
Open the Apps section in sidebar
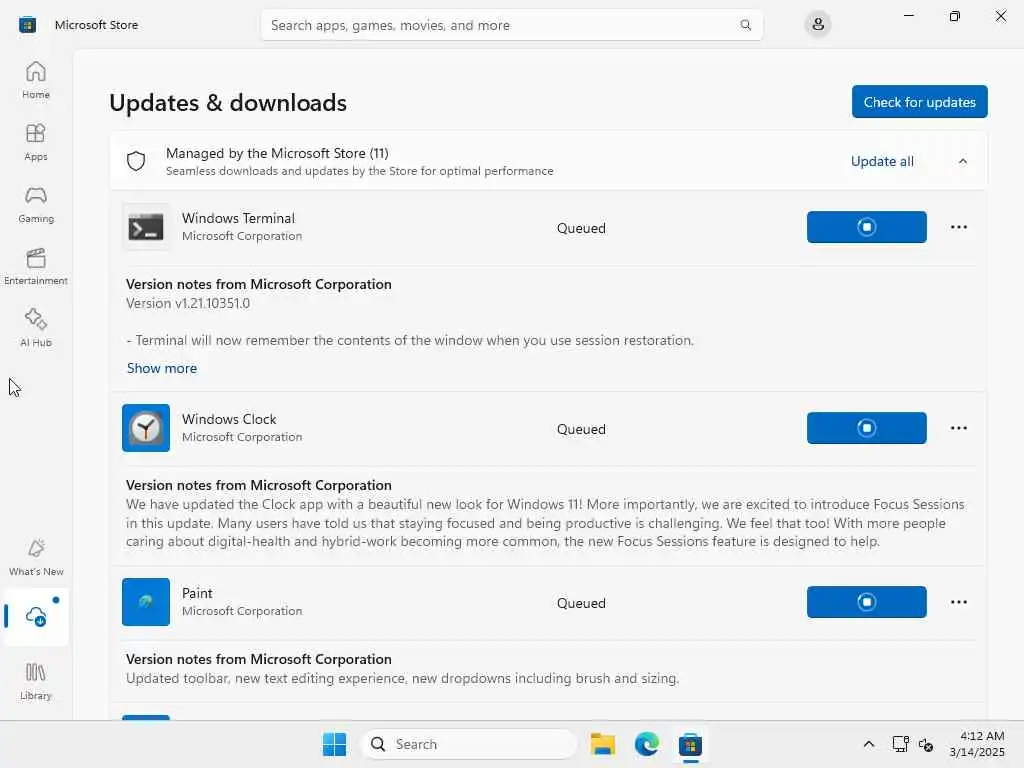tap(36, 142)
